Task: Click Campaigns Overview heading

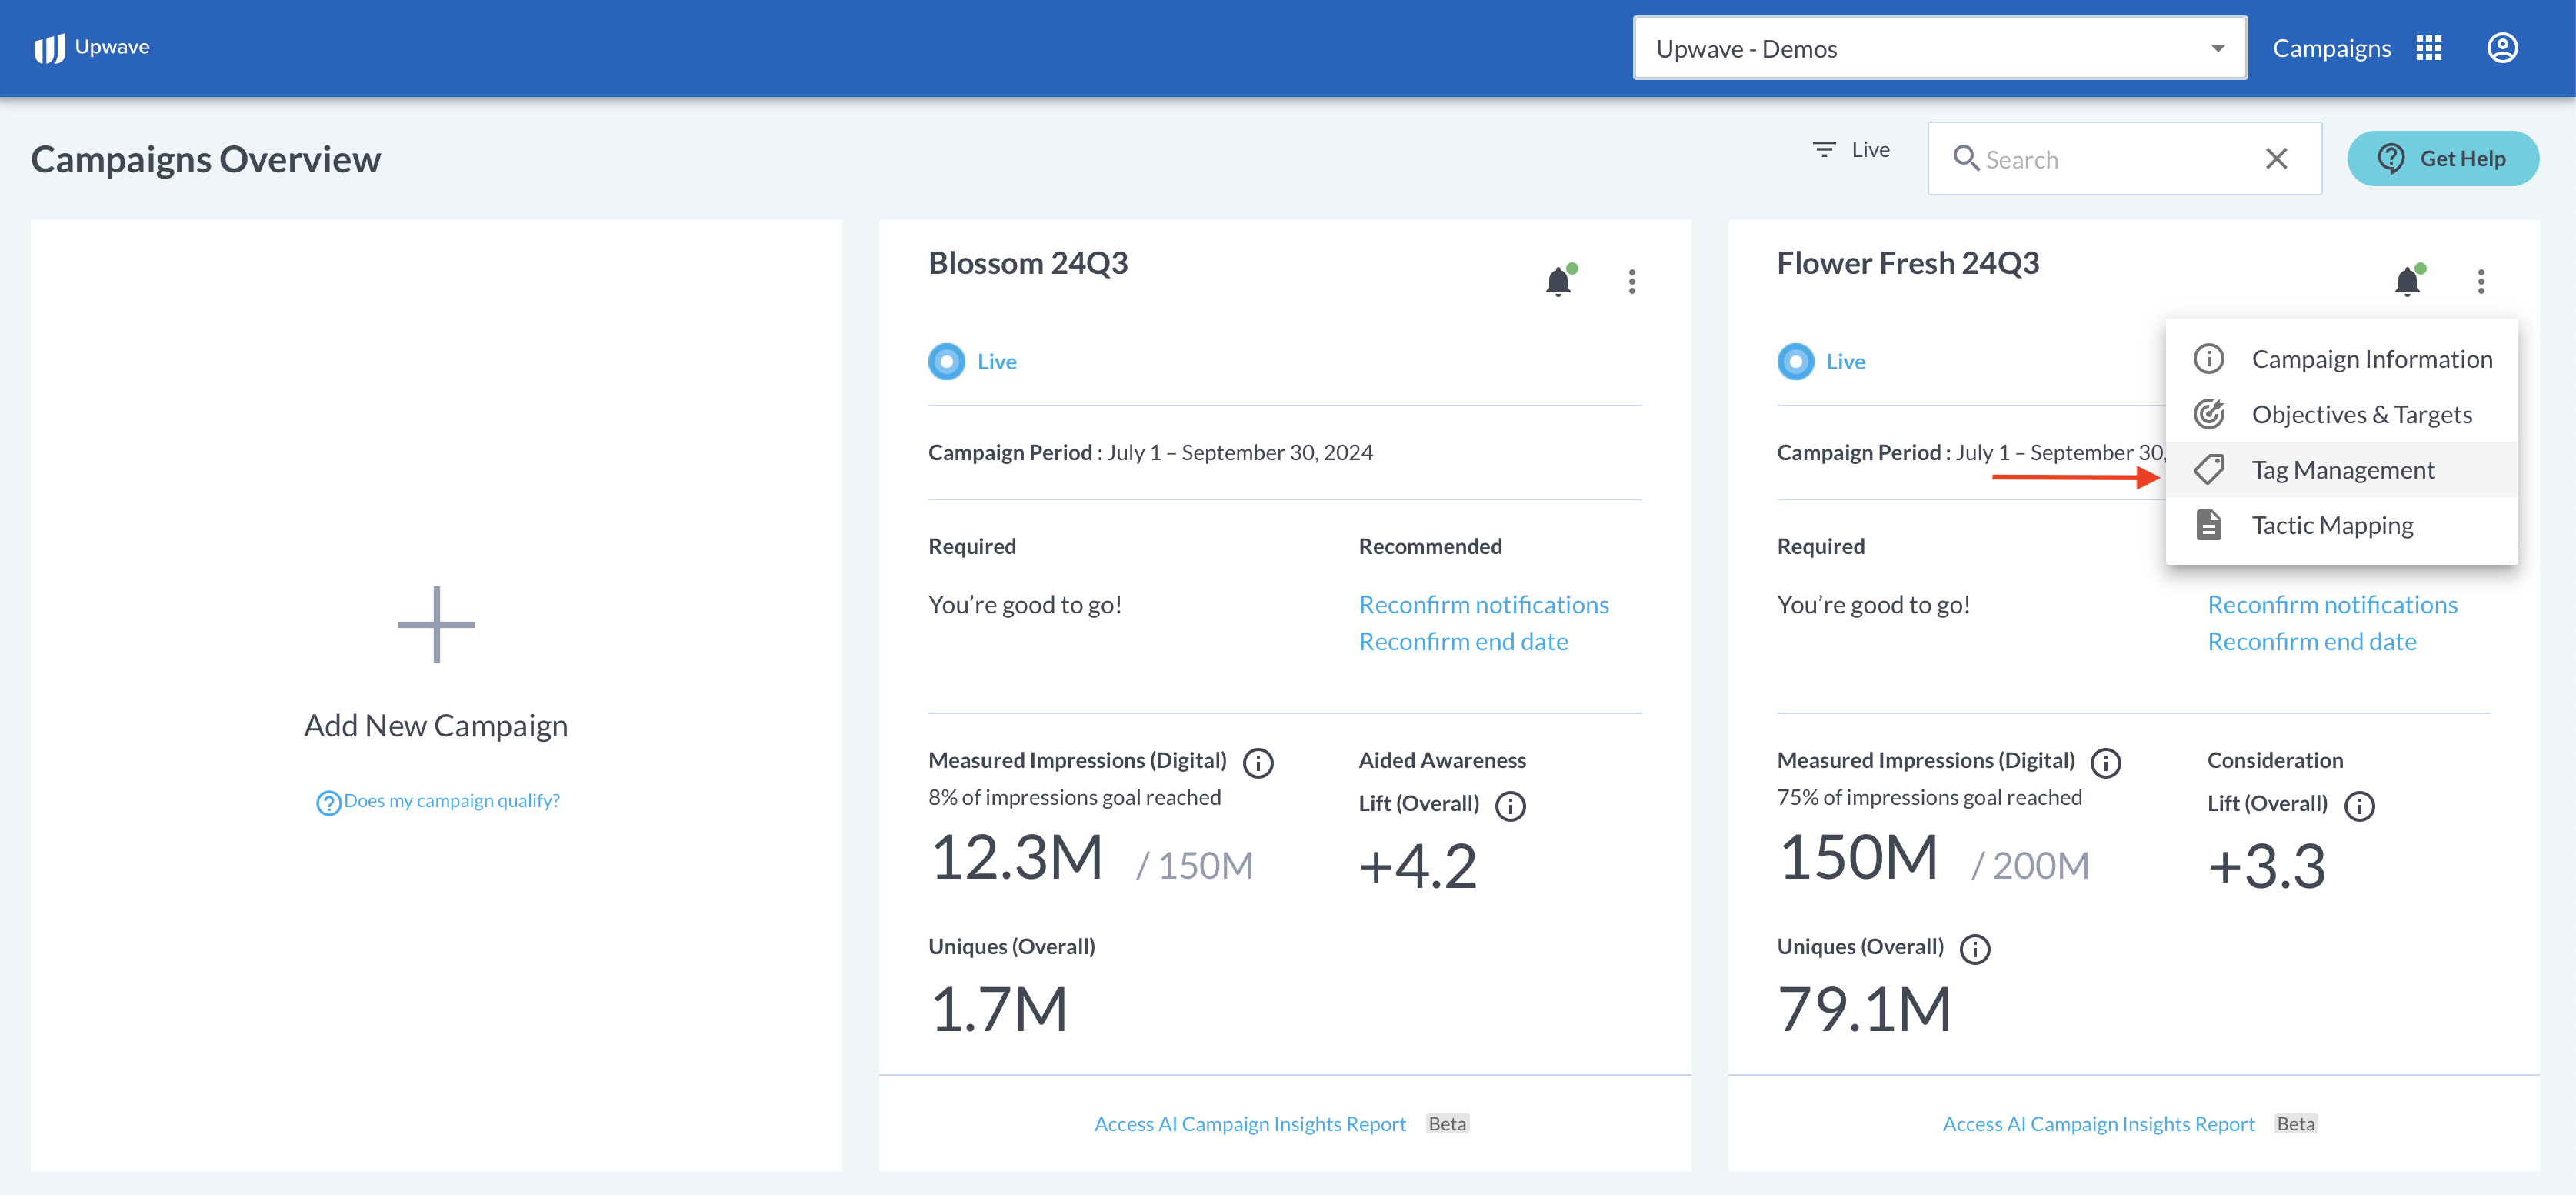Action: 206,160
